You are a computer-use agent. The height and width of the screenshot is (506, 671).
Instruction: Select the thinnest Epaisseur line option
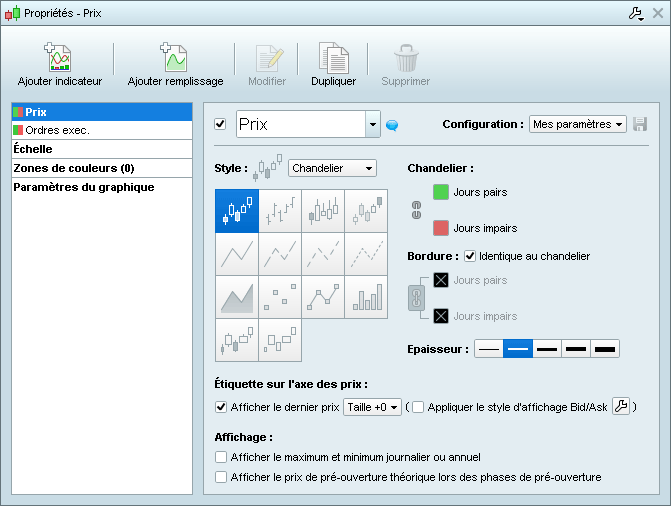click(489, 349)
